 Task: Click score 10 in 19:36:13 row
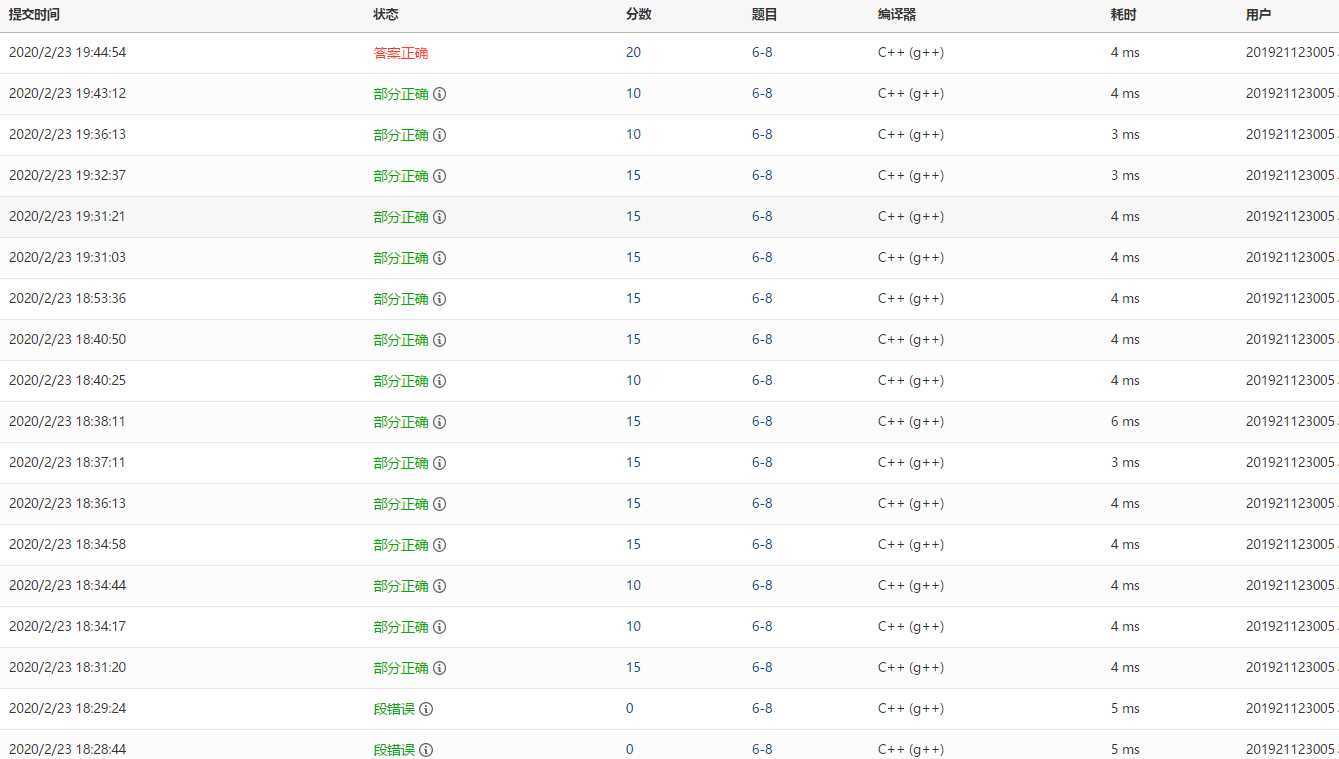coord(633,134)
